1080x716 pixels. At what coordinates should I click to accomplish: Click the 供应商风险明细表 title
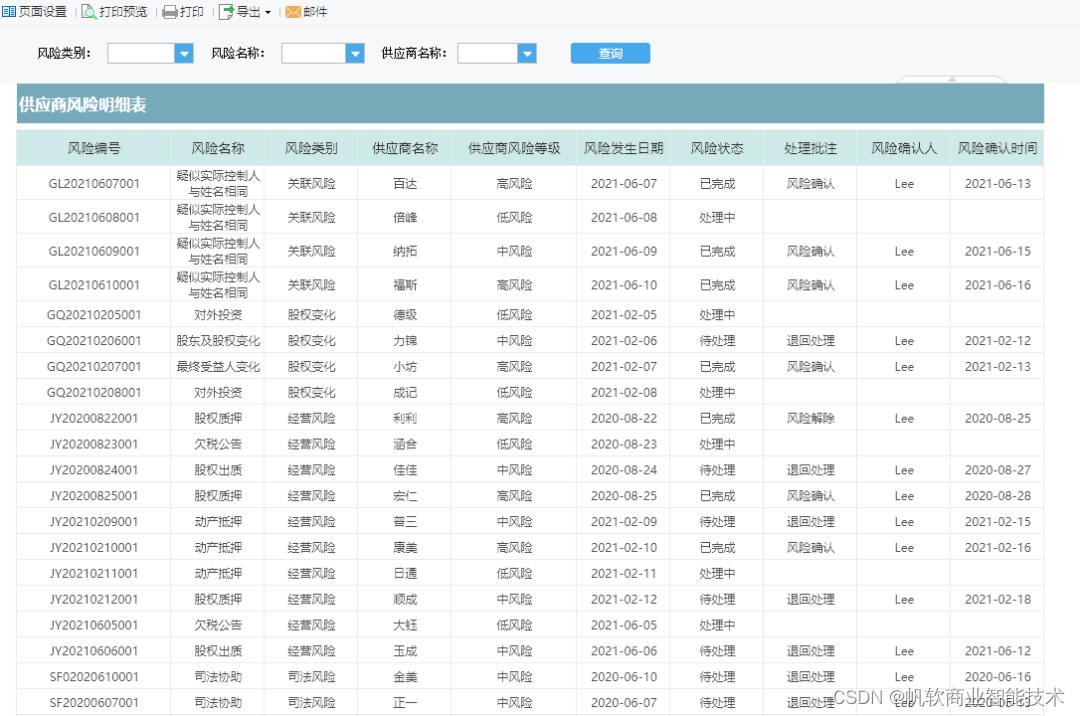pos(83,105)
